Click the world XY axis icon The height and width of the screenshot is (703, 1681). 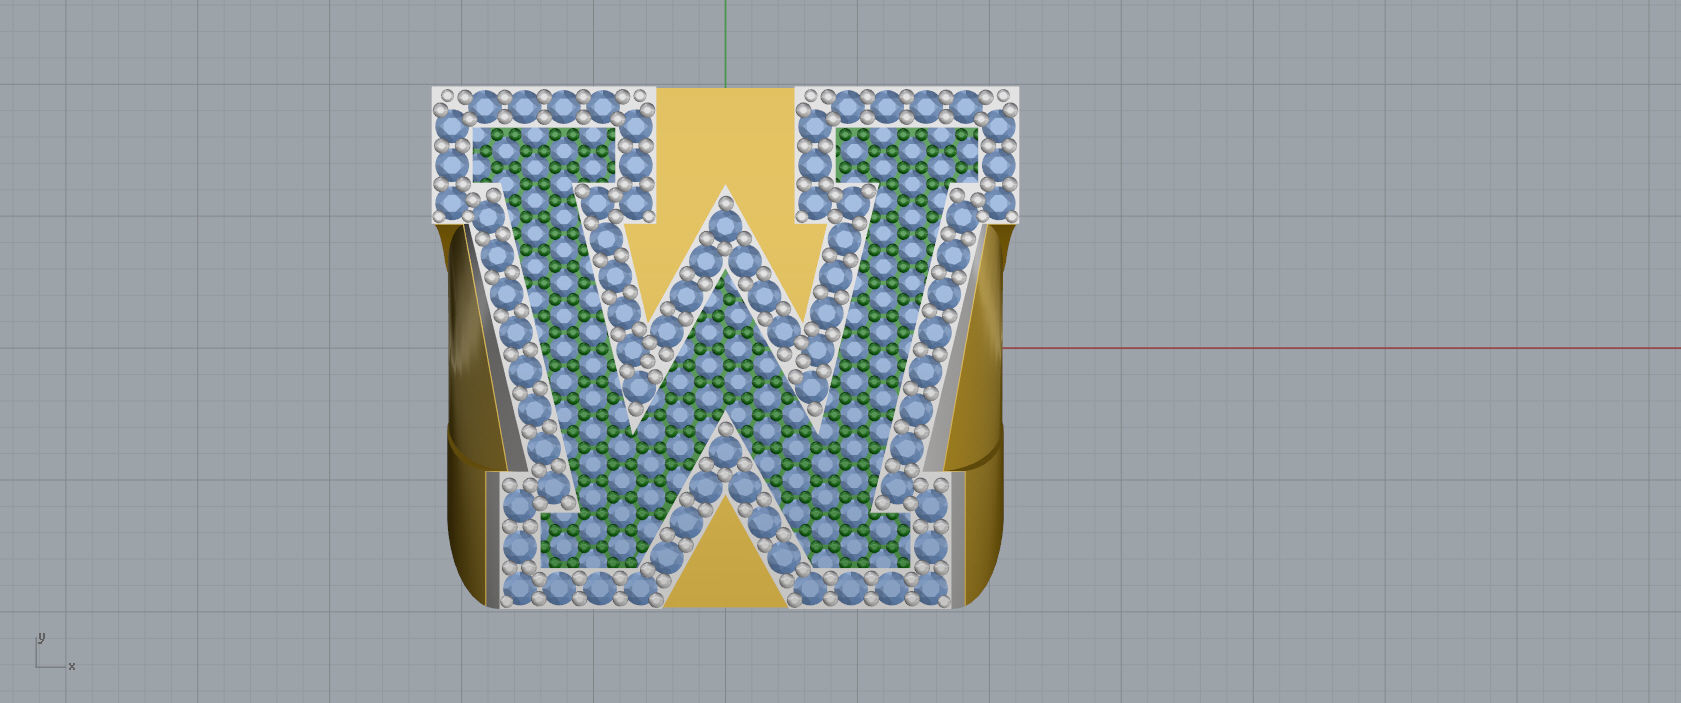tap(55, 652)
